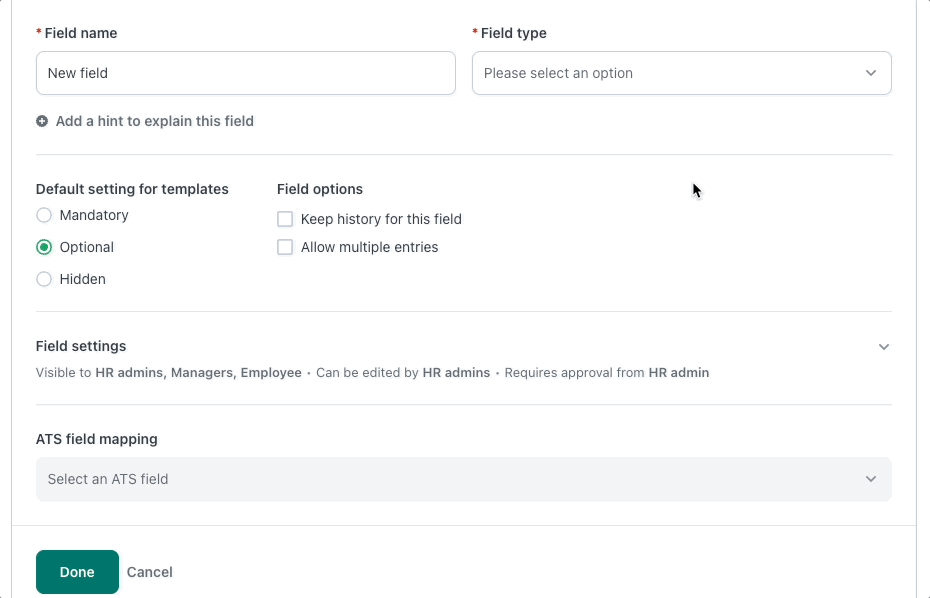Click the Done button
The height and width of the screenshot is (598, 930).
pyautogui.click(x=77, y=572)
